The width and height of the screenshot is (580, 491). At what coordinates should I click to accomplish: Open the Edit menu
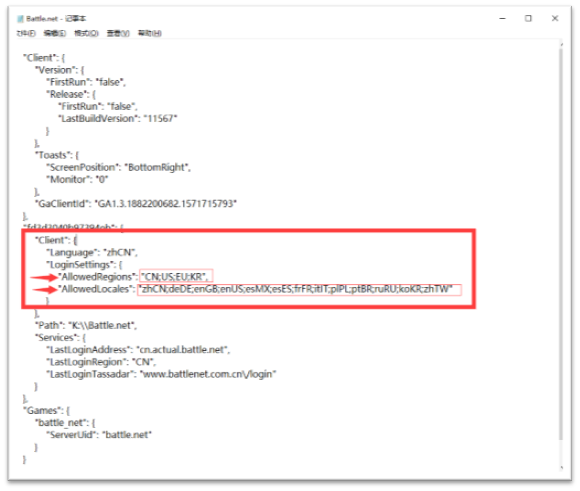(x=54, y=33)
